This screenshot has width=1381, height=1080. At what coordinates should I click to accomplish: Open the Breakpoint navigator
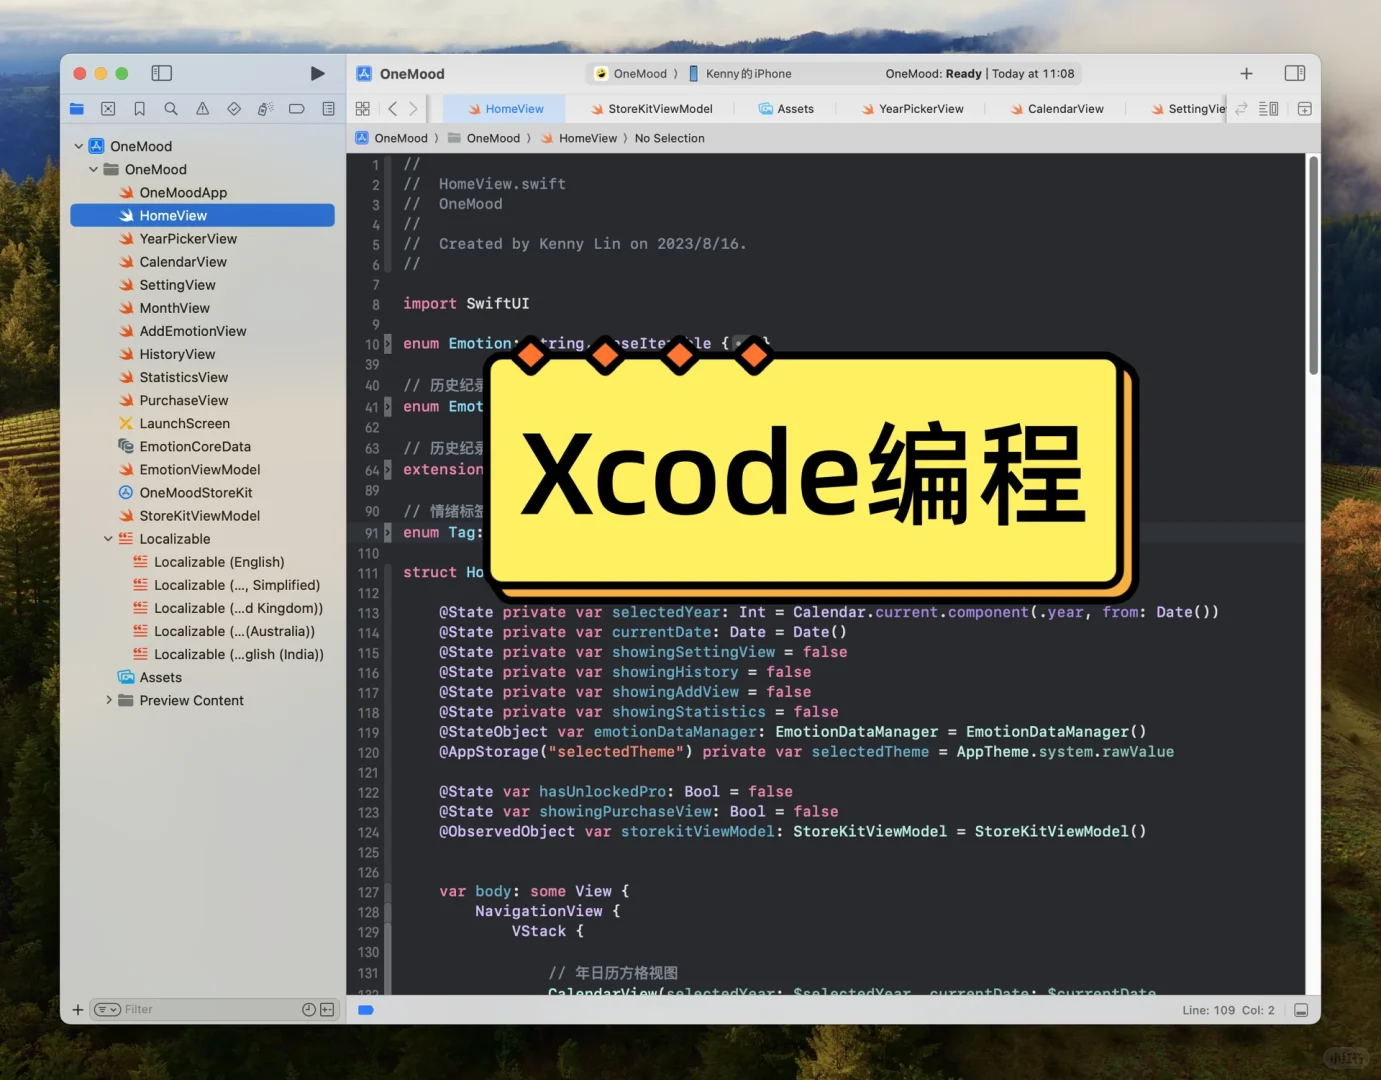pos(296,108)
